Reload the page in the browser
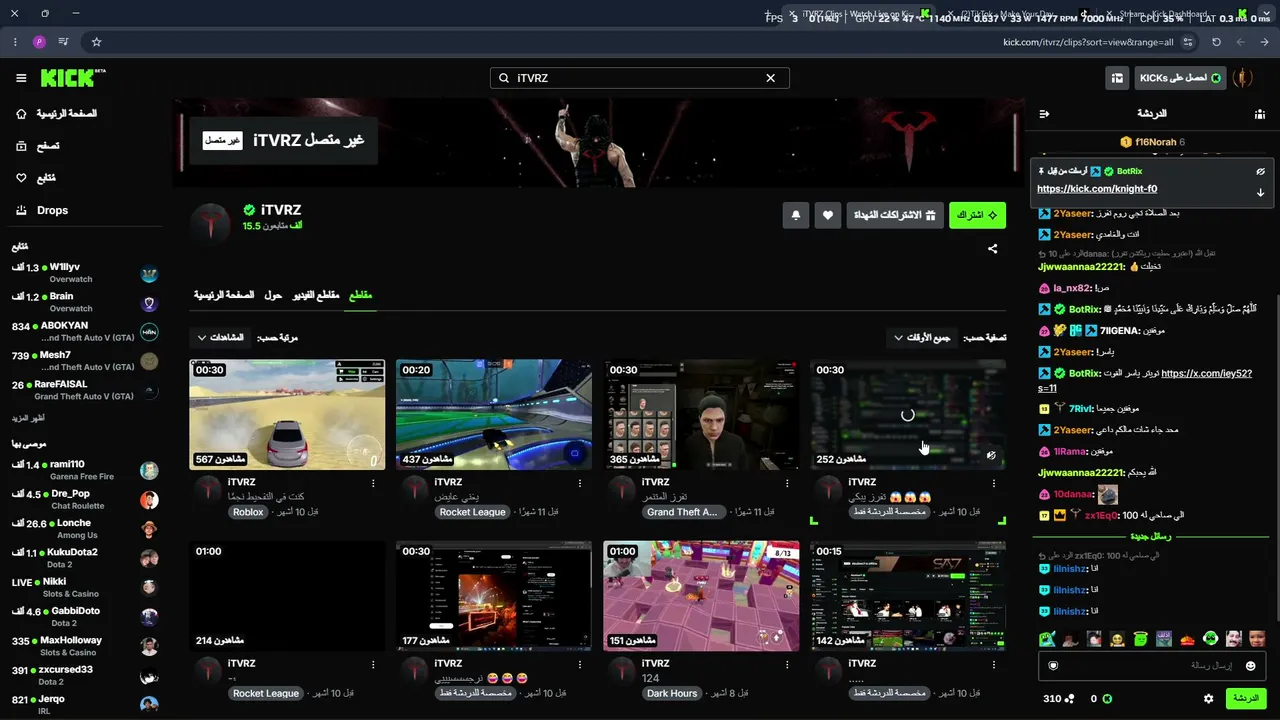Viewport: 1280px width, 720px height. coord(1216,42)
